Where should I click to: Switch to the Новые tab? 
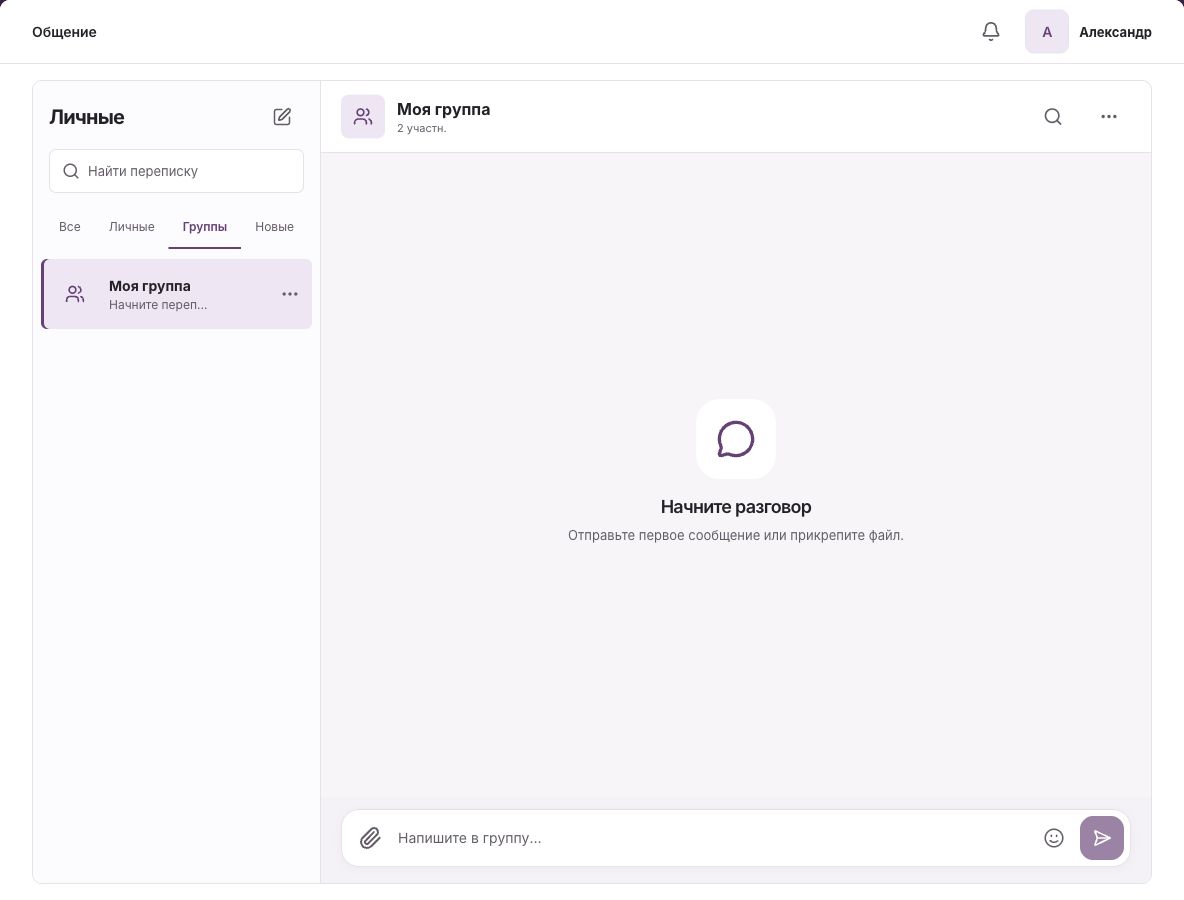tap(274, 227)
